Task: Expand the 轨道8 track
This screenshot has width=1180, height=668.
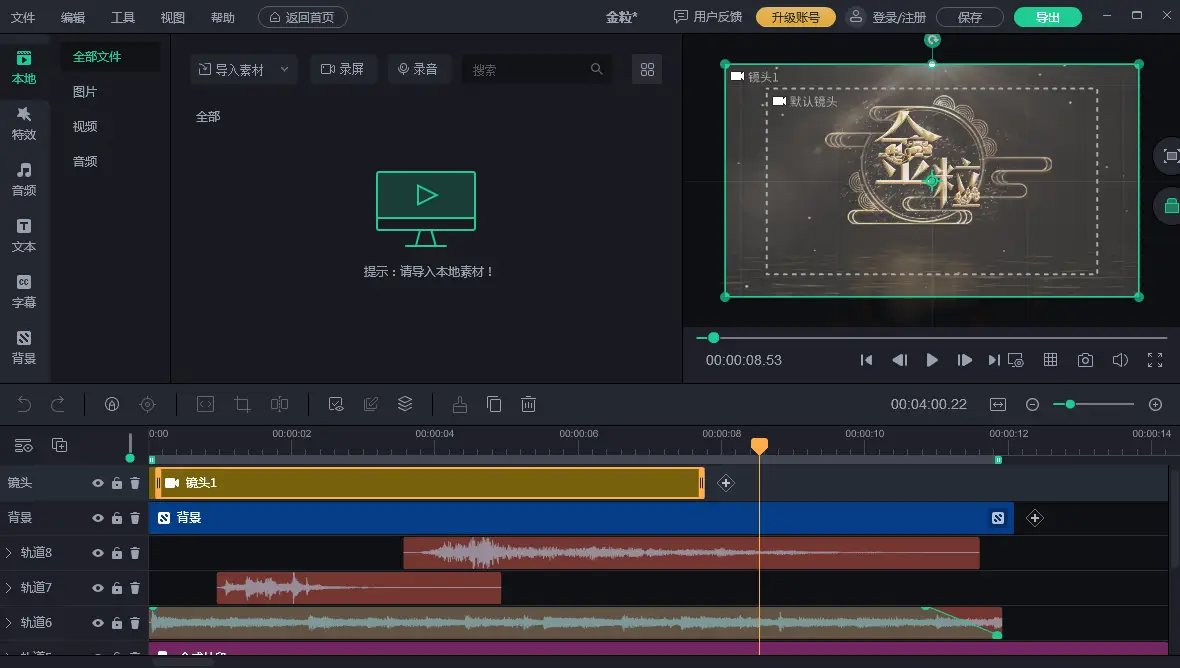Action: point(9,553)
